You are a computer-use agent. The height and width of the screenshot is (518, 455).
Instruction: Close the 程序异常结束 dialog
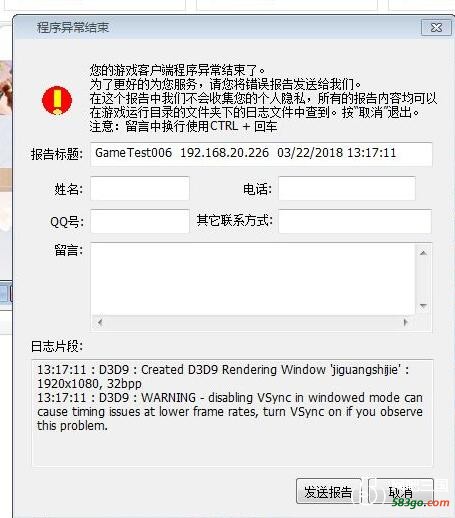click(x=436, y=27)
